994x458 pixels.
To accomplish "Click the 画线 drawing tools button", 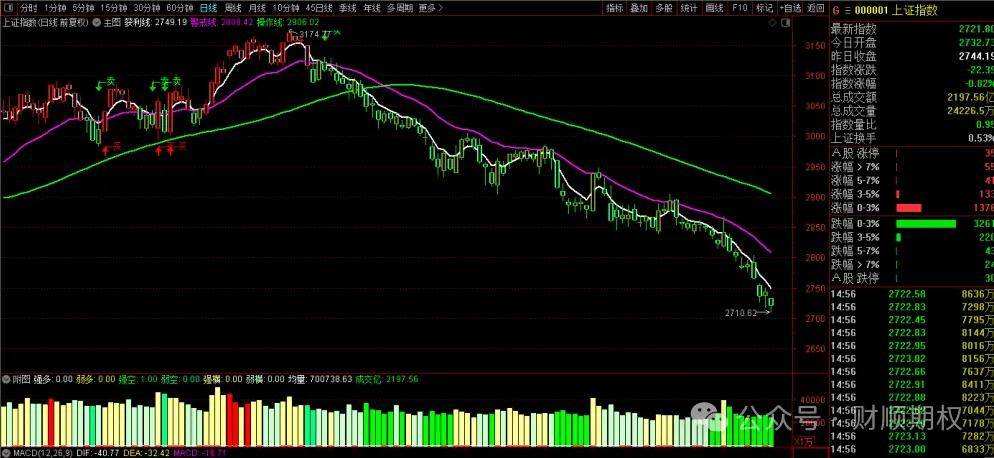I will (714, 8).
